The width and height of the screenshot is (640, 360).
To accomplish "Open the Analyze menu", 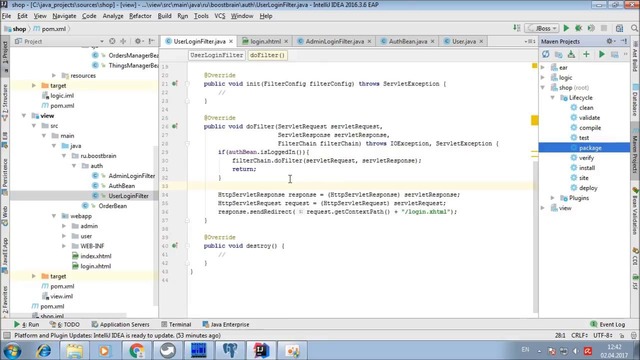I will pyautogui.click(x=113, y=16).
